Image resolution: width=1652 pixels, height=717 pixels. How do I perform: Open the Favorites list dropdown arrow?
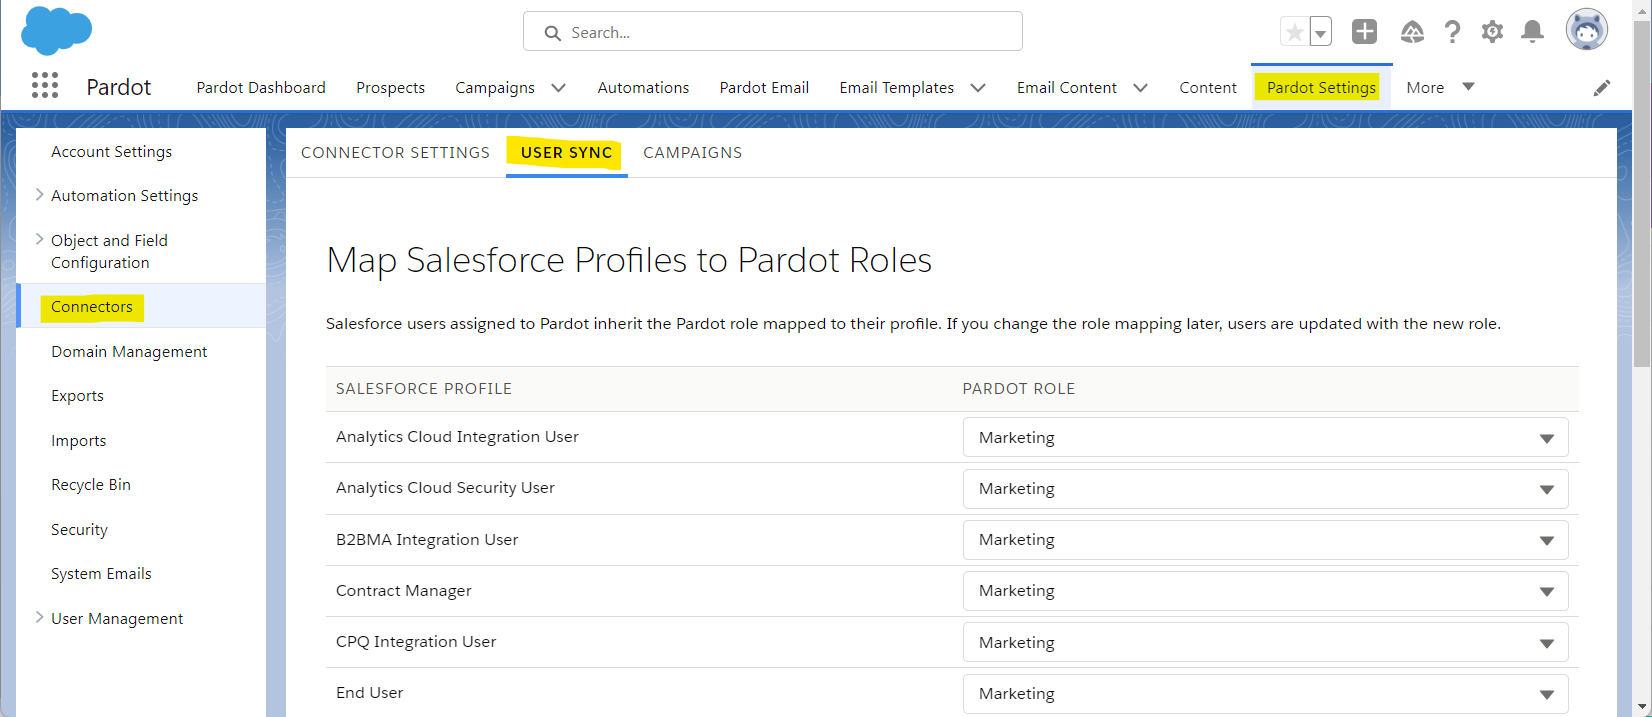1321,32
